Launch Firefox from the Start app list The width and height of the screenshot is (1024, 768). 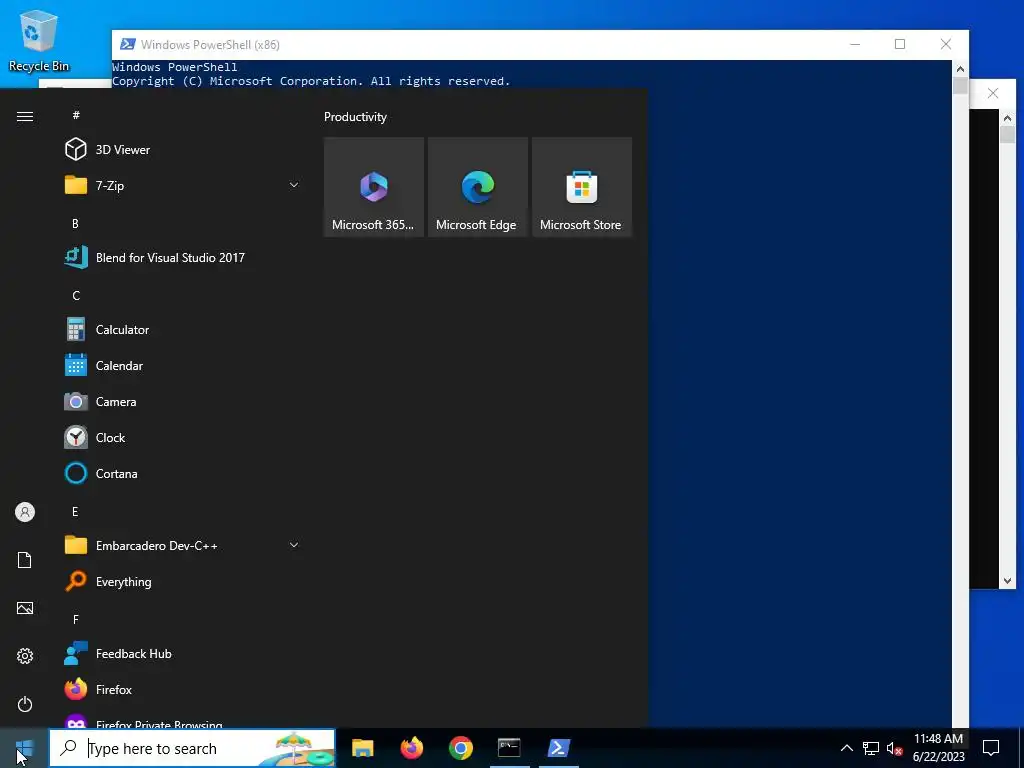point(182,690)
